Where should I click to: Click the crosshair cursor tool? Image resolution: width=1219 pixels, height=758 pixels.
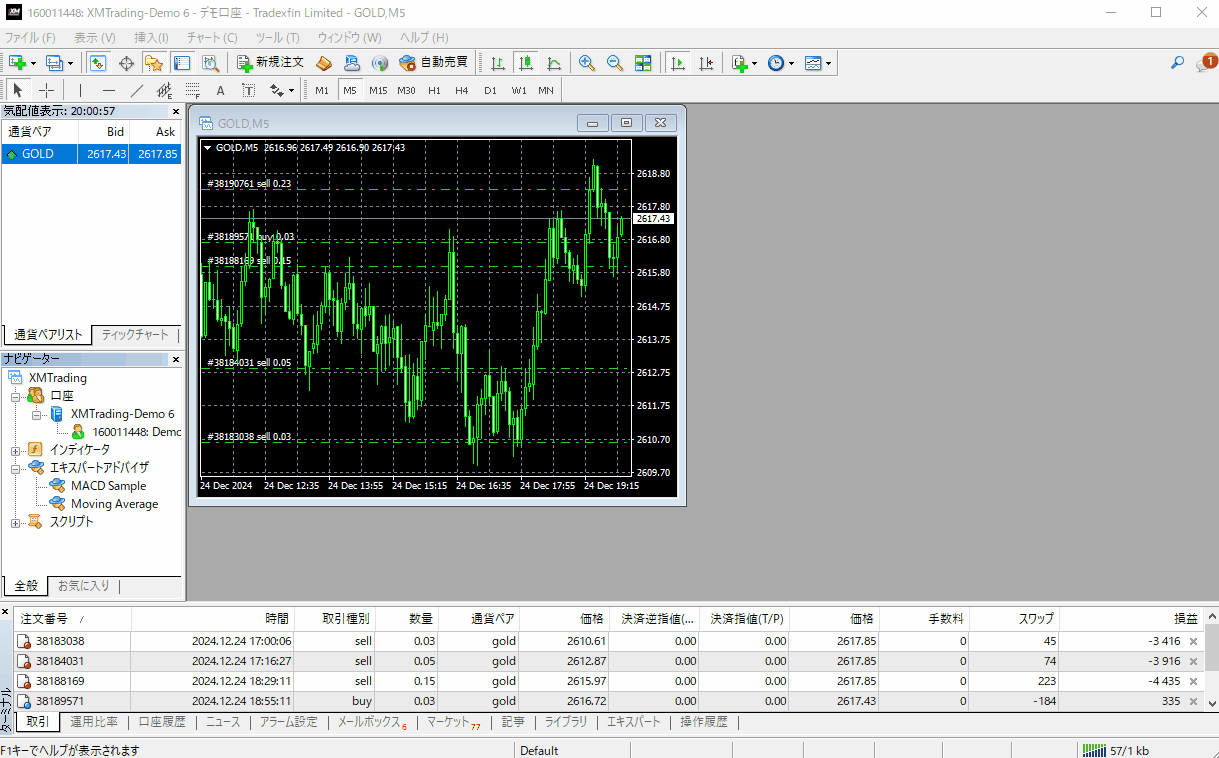pyautogui.click(x=47, y=90)
